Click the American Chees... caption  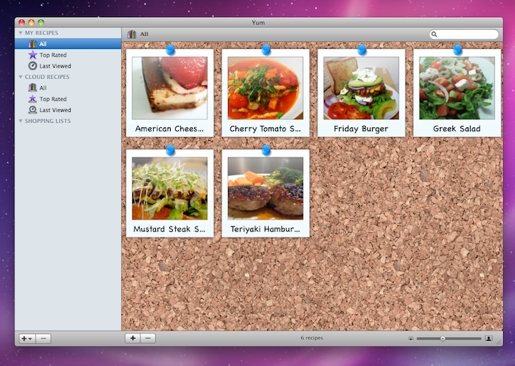click(169, 129)
